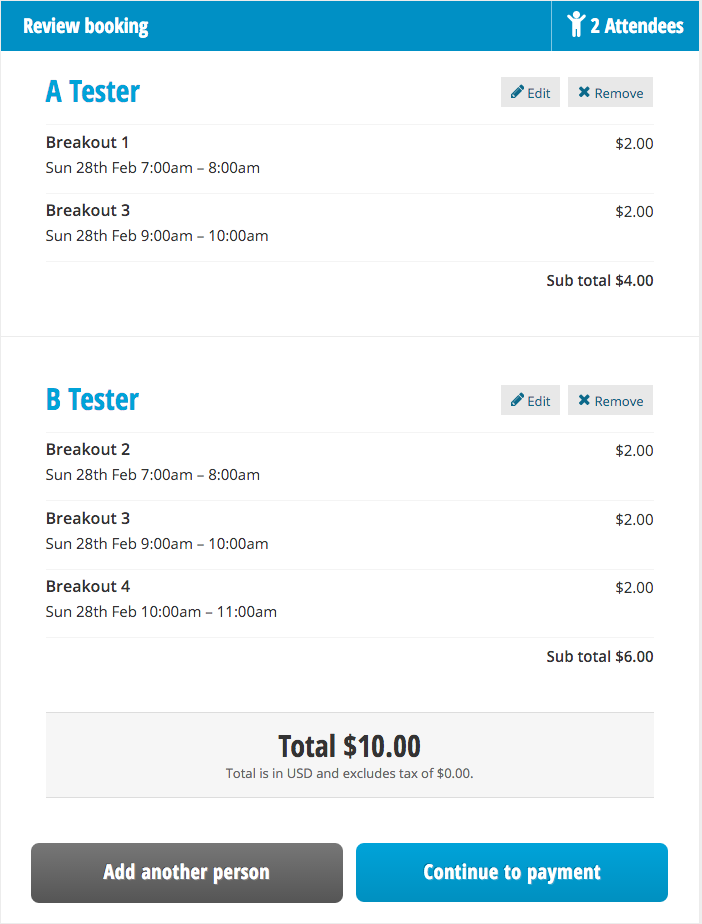702x924 pixels.
Task: Select B Tester name heading
Action: point(93,399)
